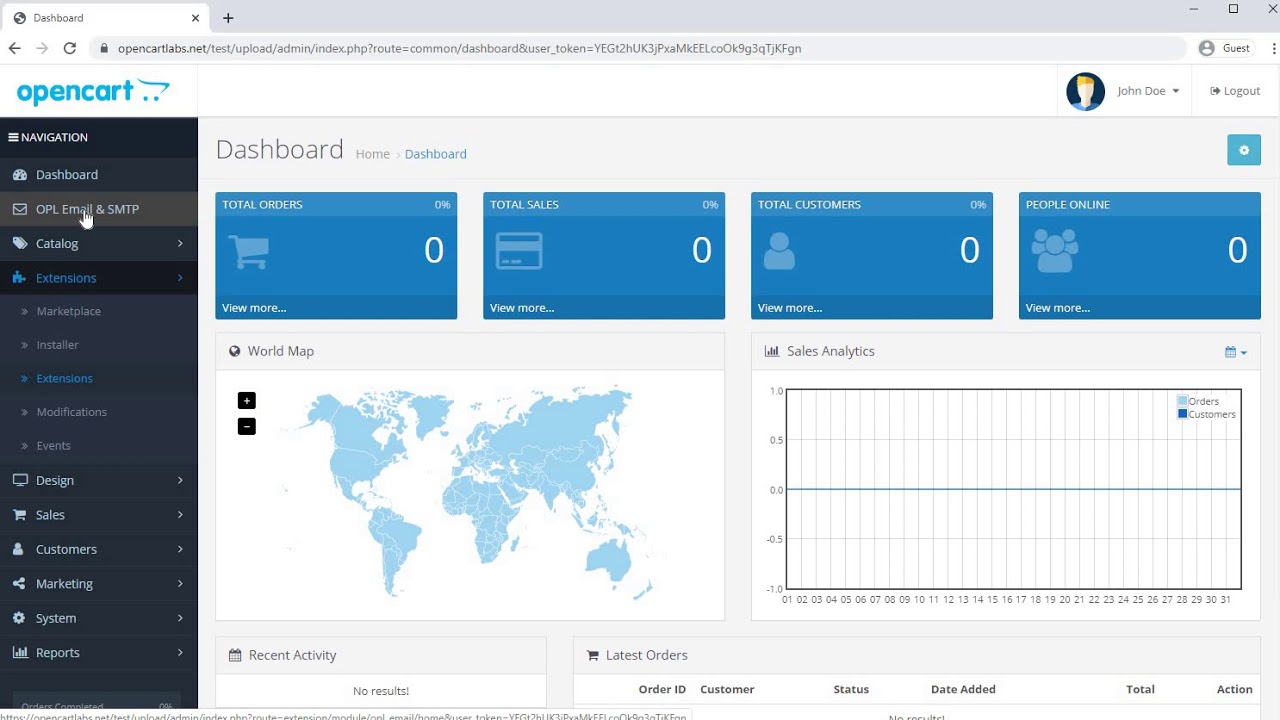Click the John Doe profile avatar

[x=1085, y=91]
